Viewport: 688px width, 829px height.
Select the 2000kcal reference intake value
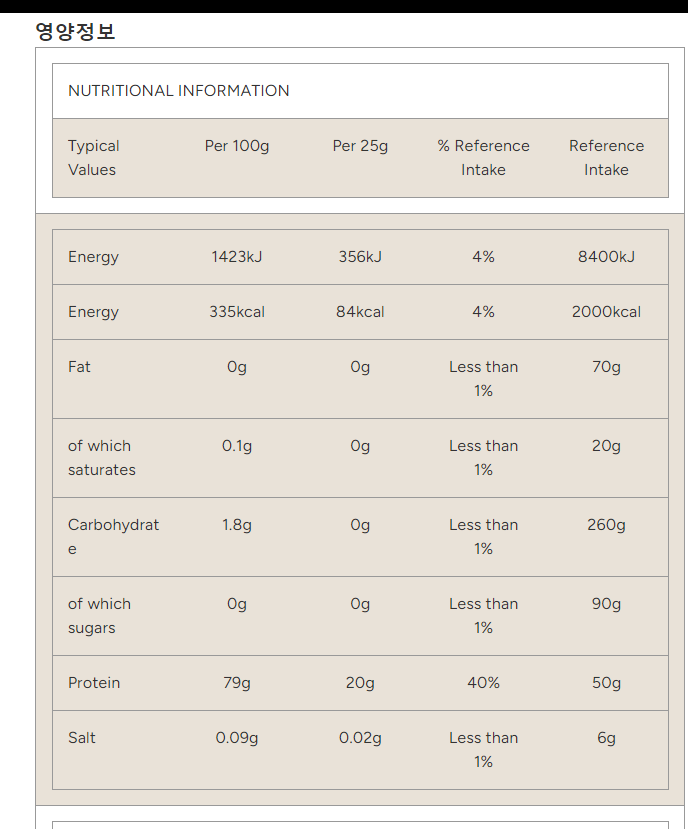[x=606, y=312]
